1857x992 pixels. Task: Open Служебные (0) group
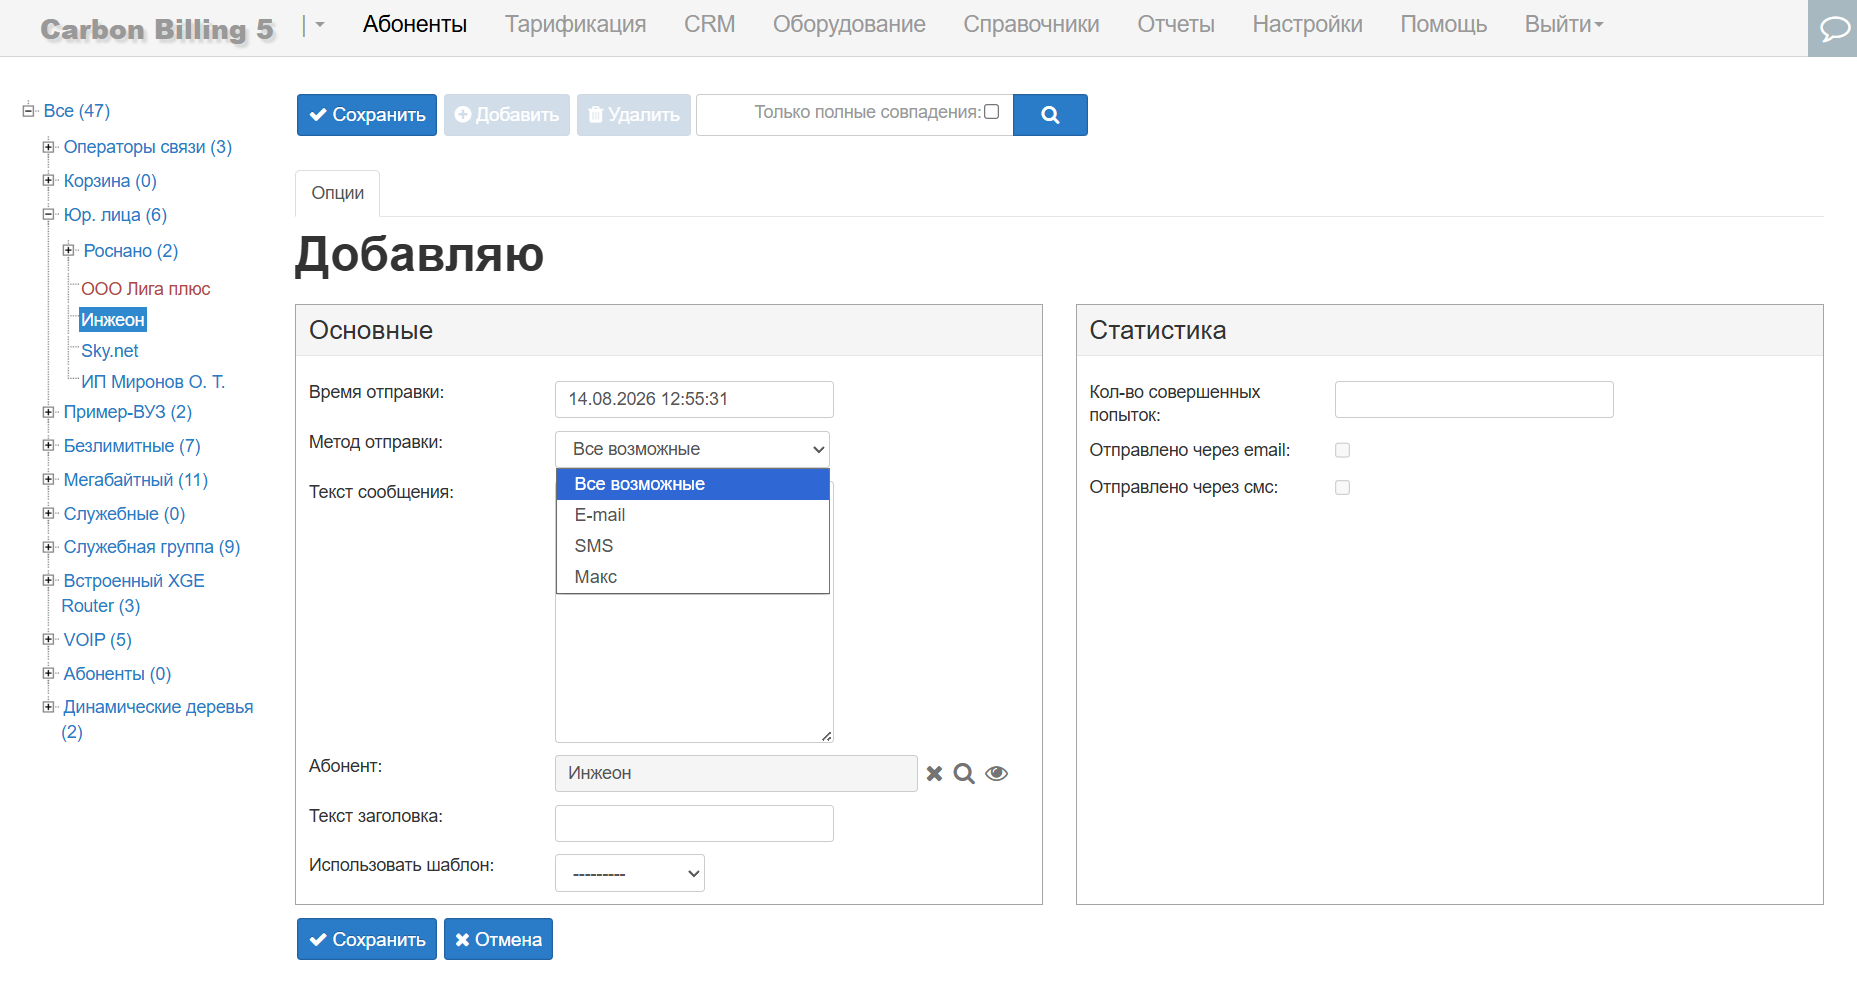pos(124,513)
